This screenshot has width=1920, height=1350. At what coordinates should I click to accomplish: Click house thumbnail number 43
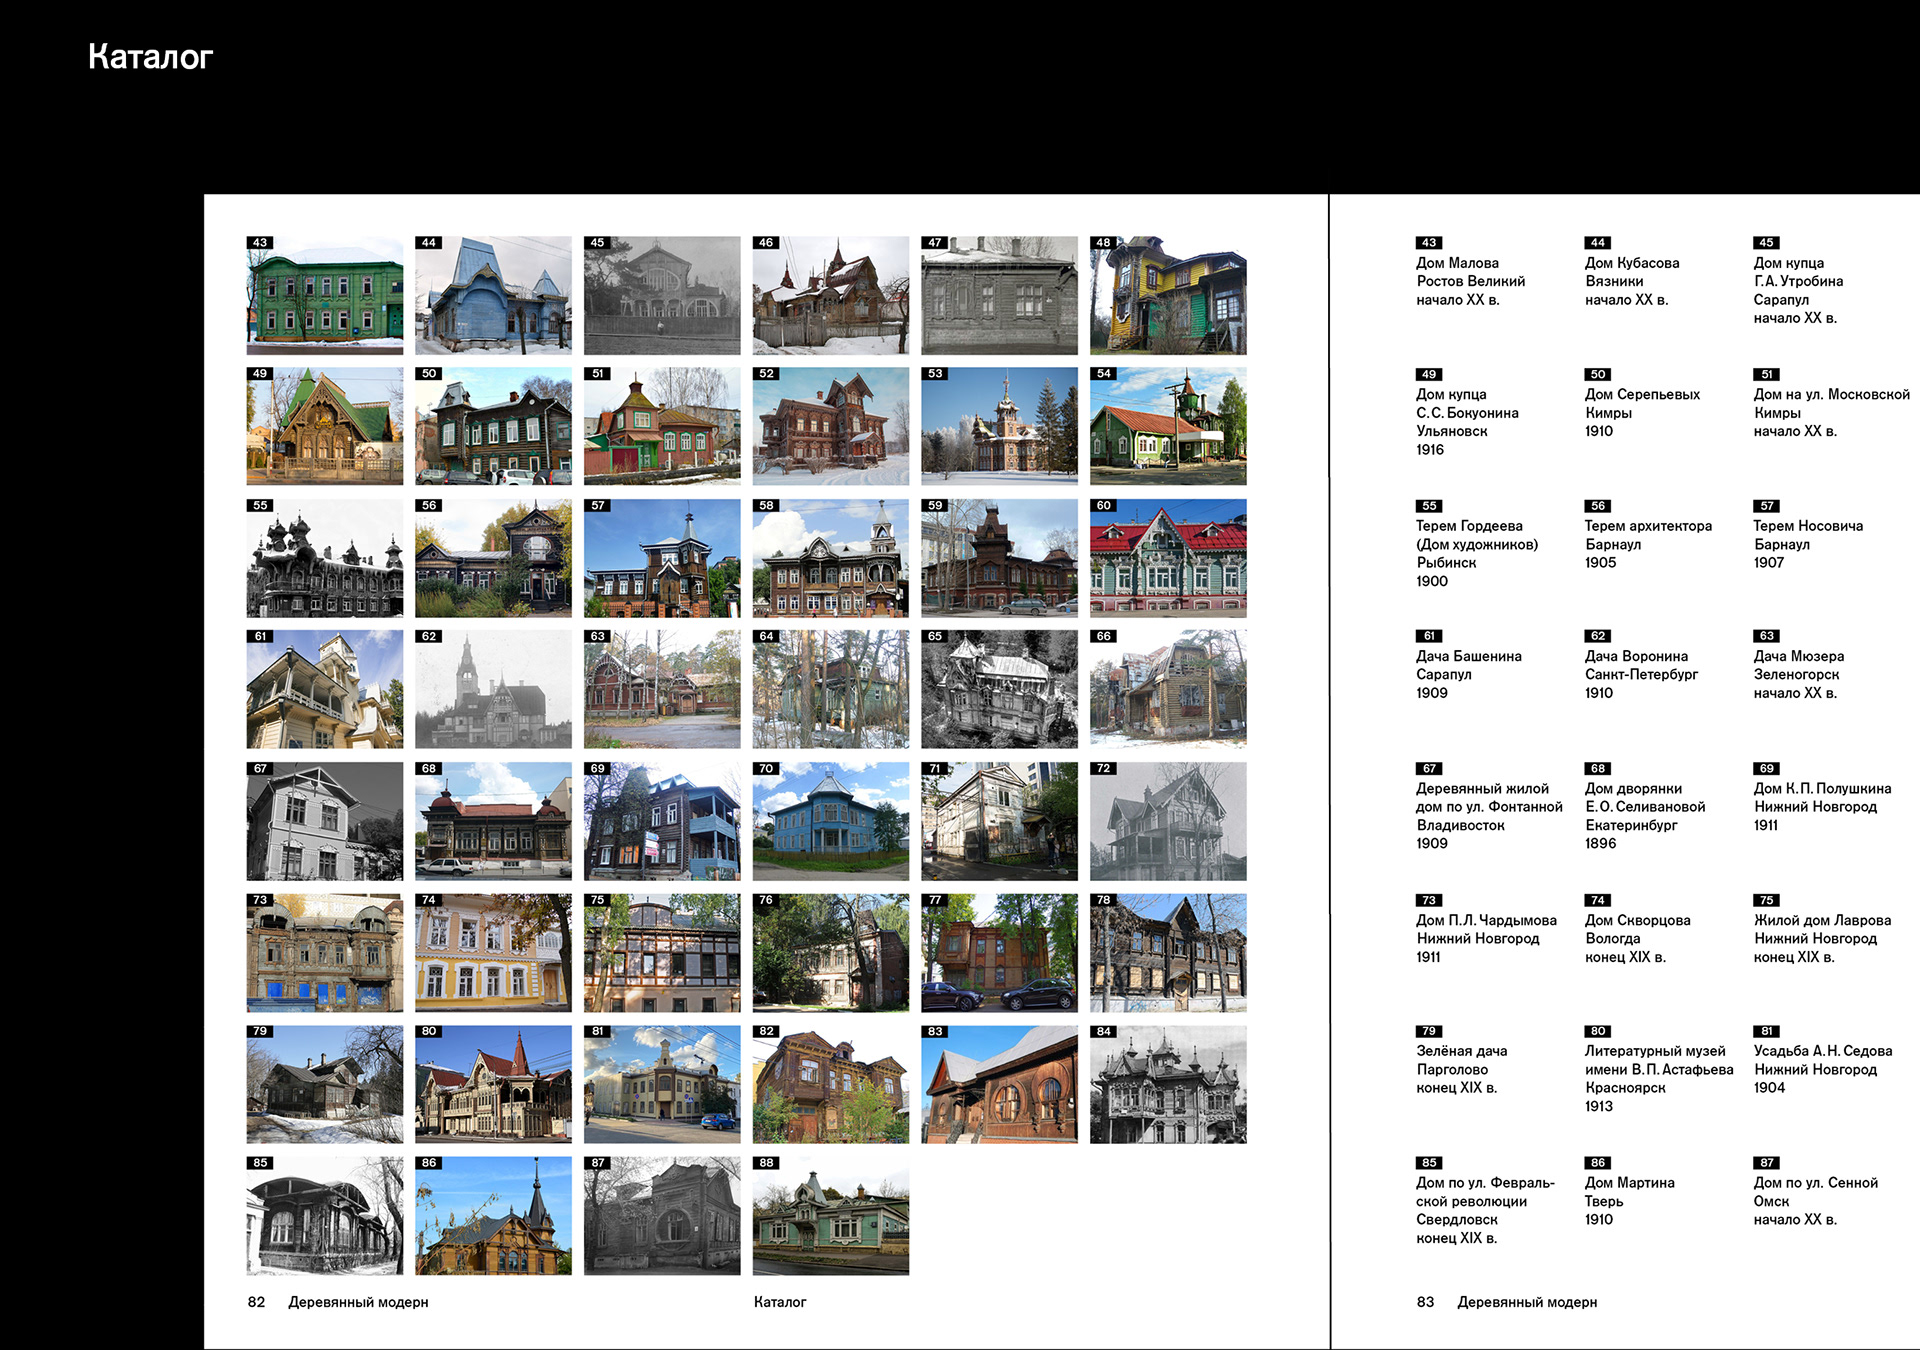point(324,296)
